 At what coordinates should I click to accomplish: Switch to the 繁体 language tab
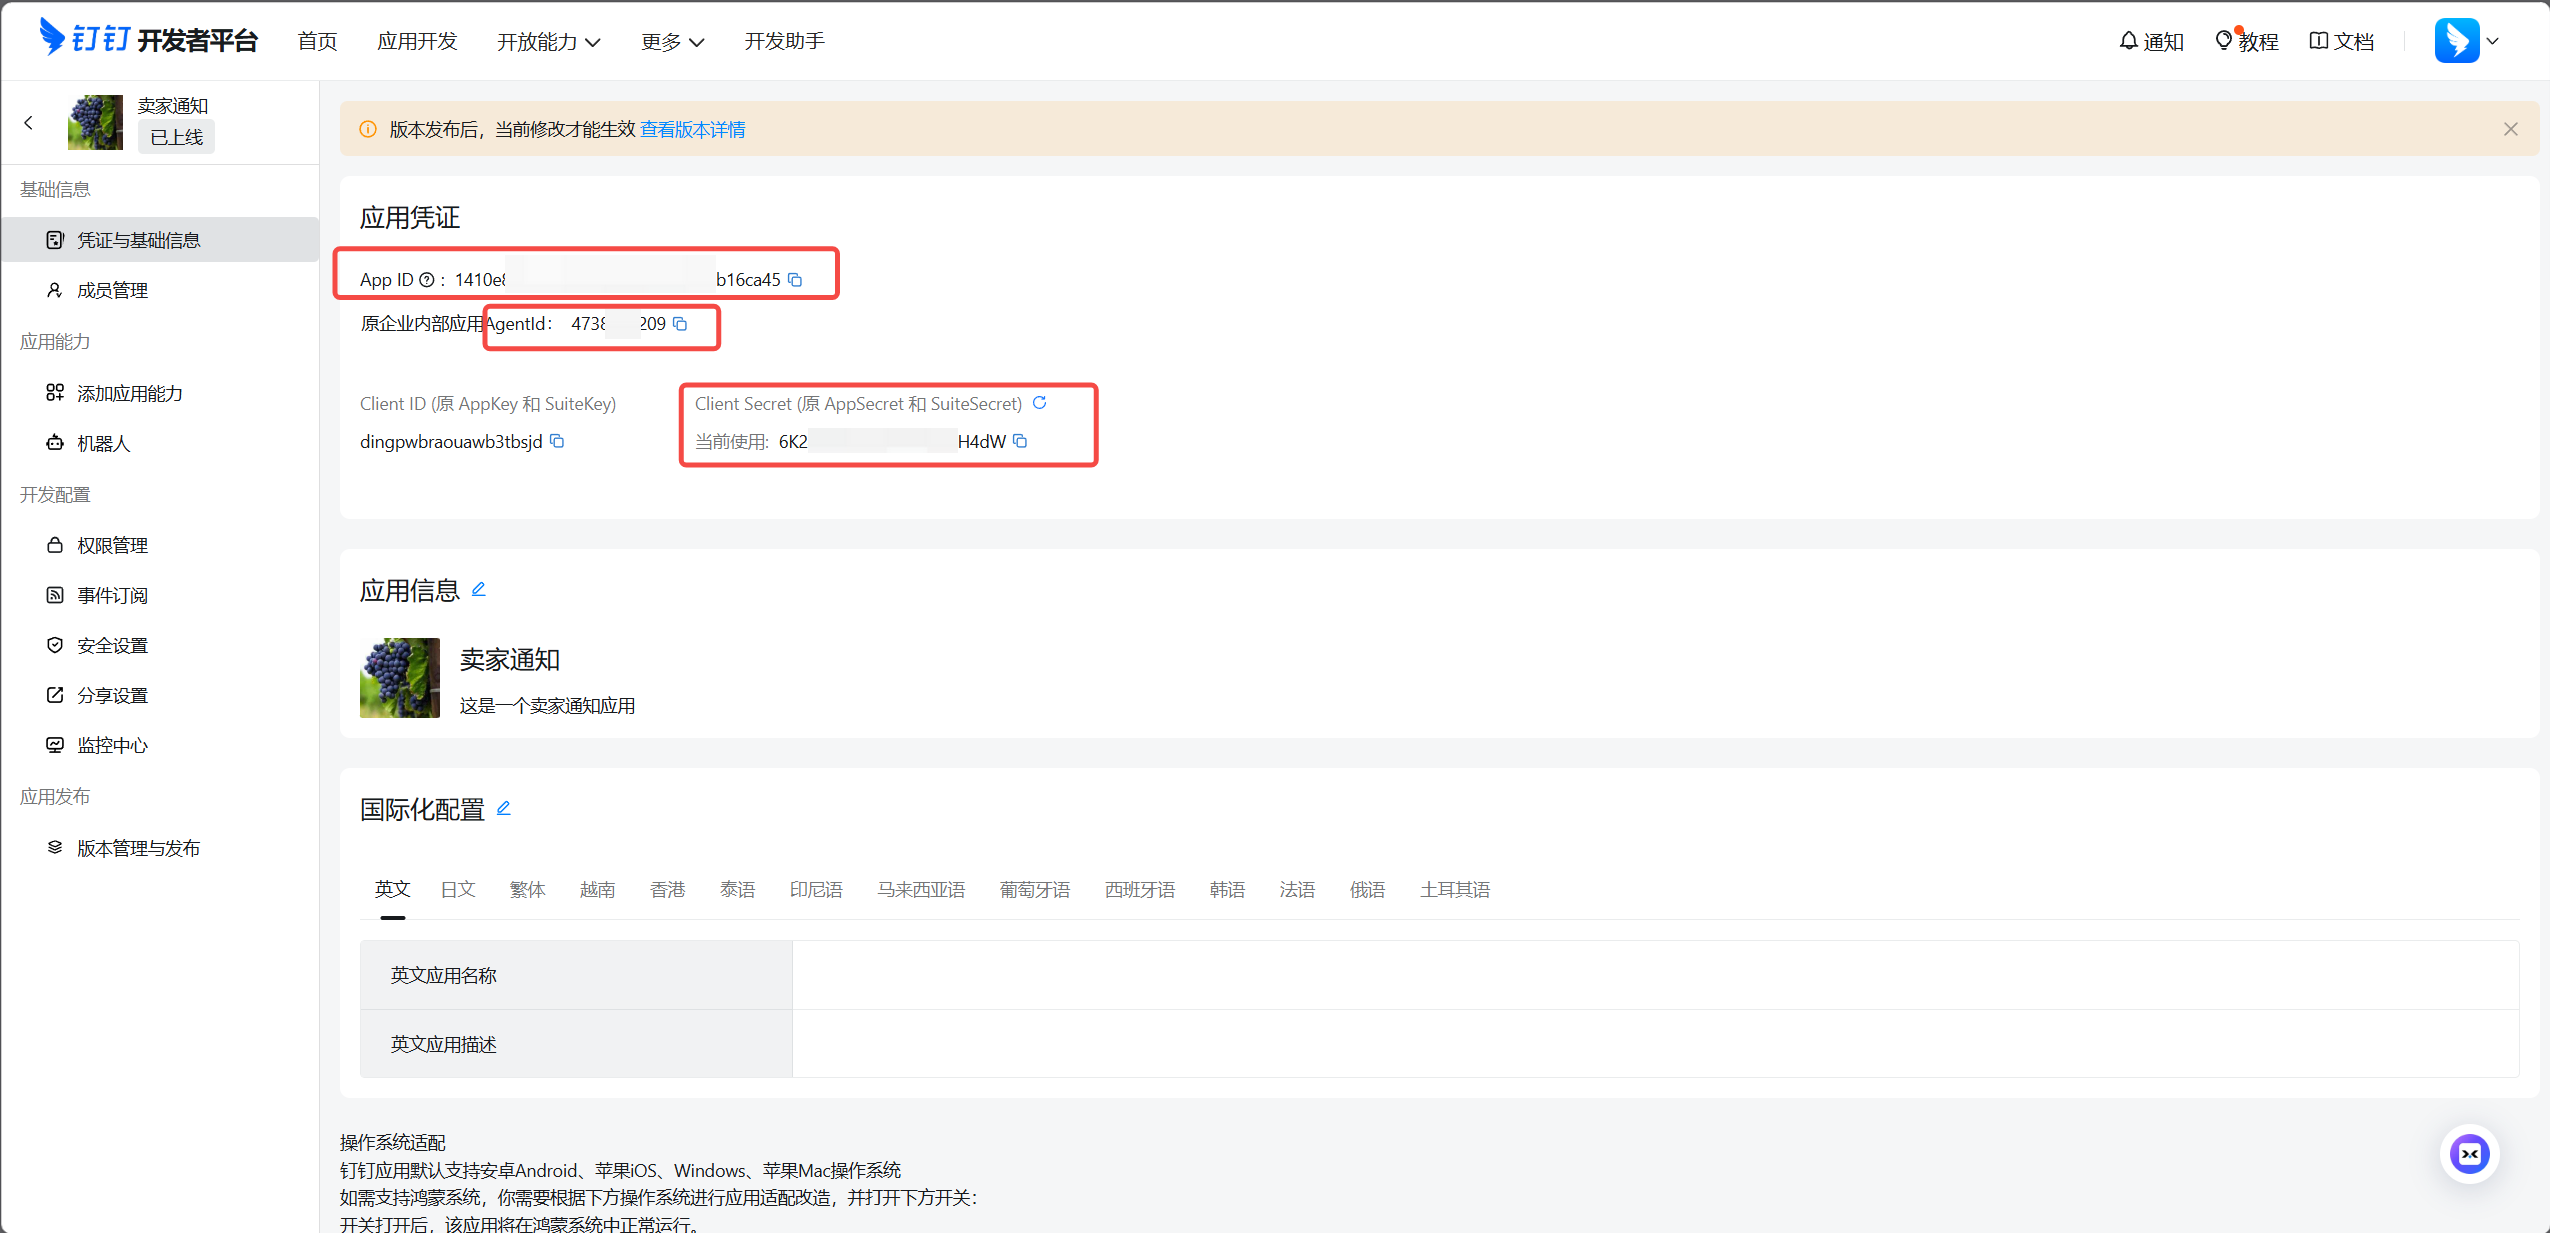coord(528,889)
